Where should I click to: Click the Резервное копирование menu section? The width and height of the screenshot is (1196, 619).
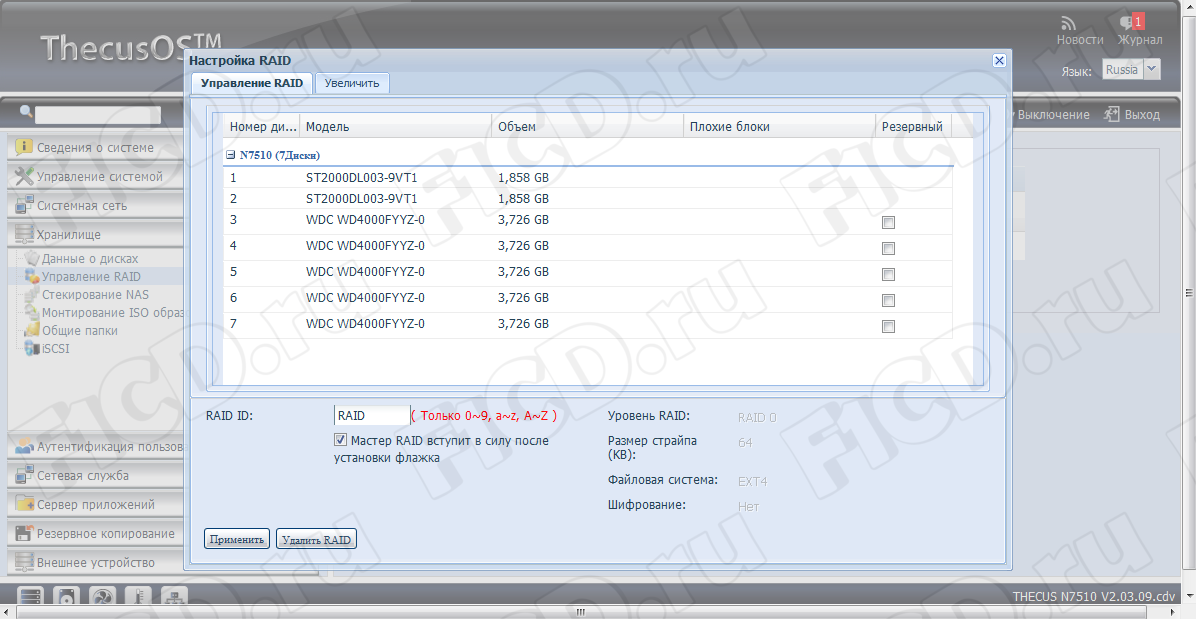pos(95,533)
